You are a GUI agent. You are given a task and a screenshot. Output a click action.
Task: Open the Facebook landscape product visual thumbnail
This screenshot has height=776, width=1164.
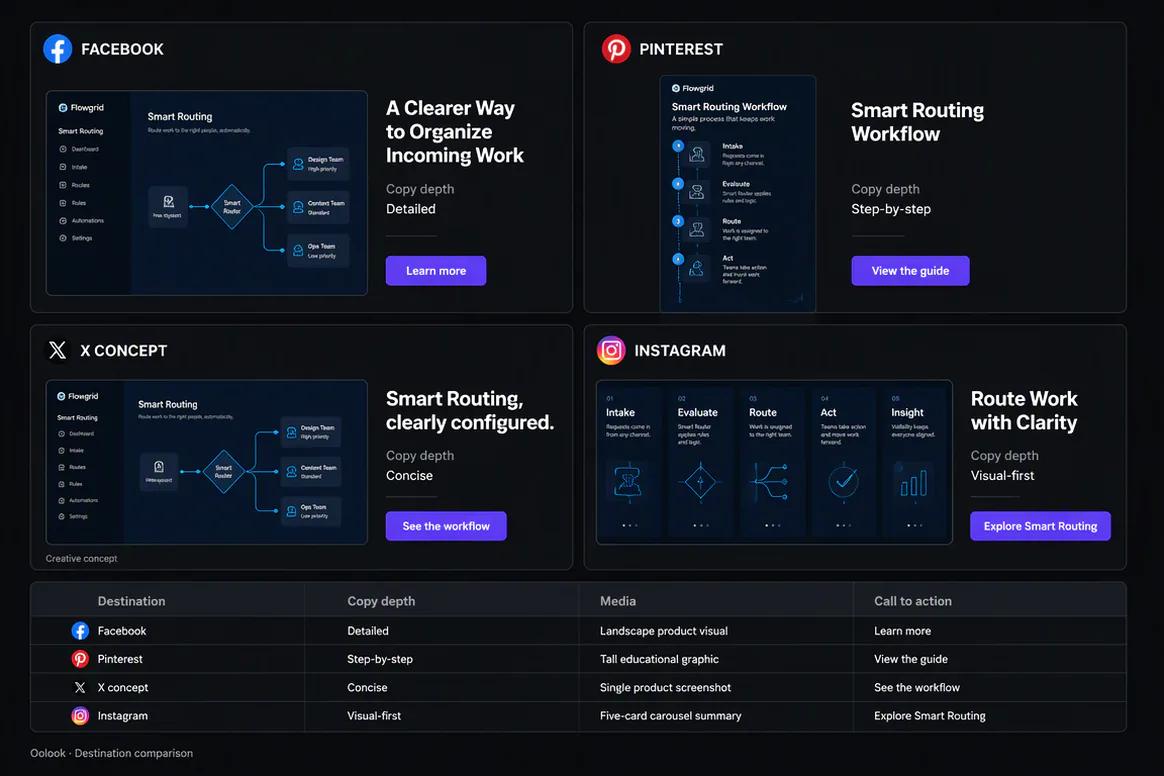206,193
